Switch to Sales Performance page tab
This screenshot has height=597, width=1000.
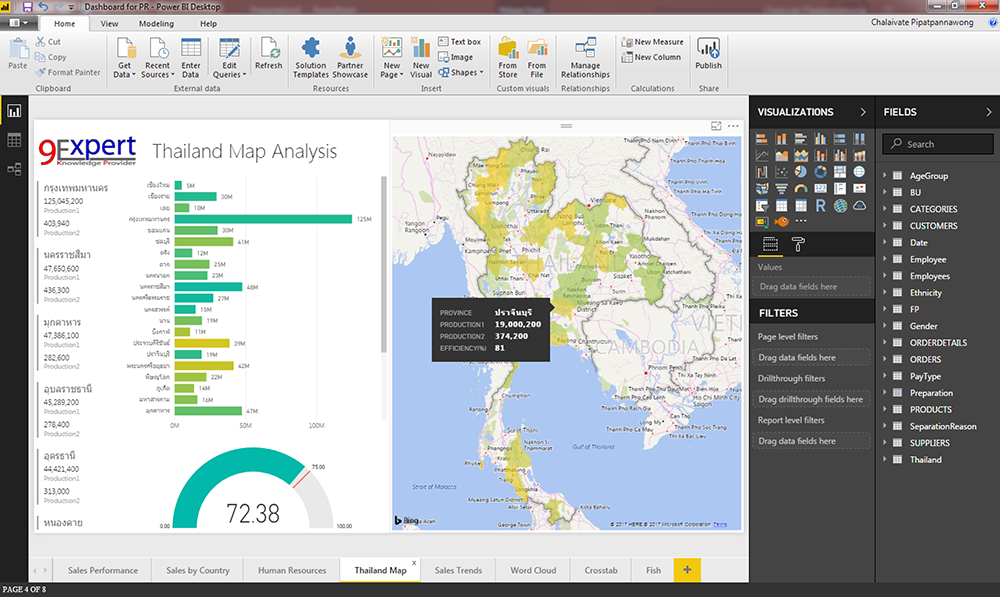[x=103, y=570]
